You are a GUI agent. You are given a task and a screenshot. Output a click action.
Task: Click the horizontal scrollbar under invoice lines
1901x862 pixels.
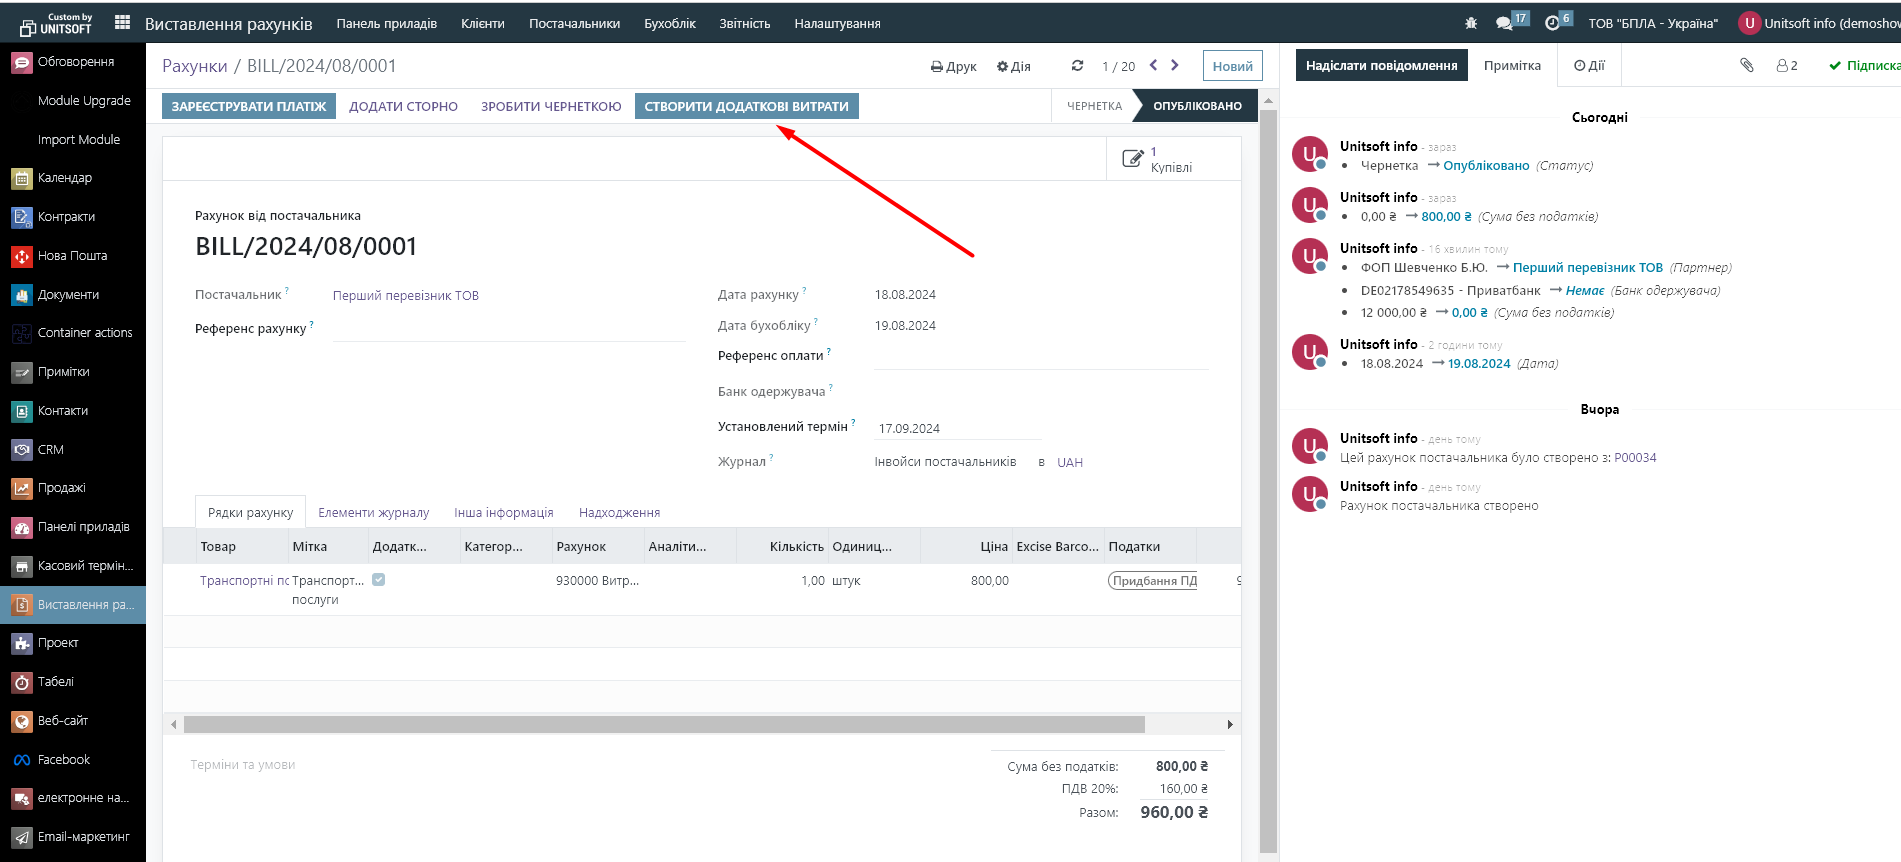(x=664, y=724)
